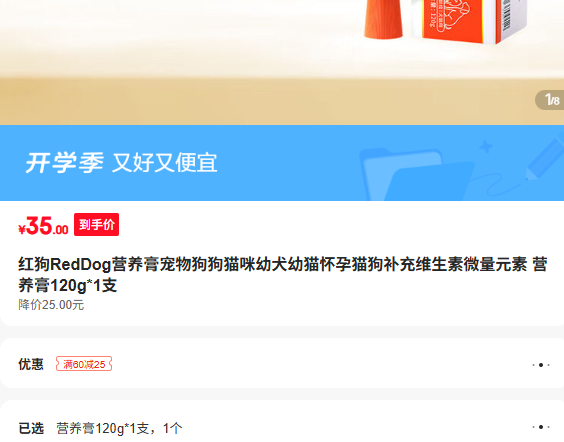Click the 到手价 red price badge

(x=96, y=225)
